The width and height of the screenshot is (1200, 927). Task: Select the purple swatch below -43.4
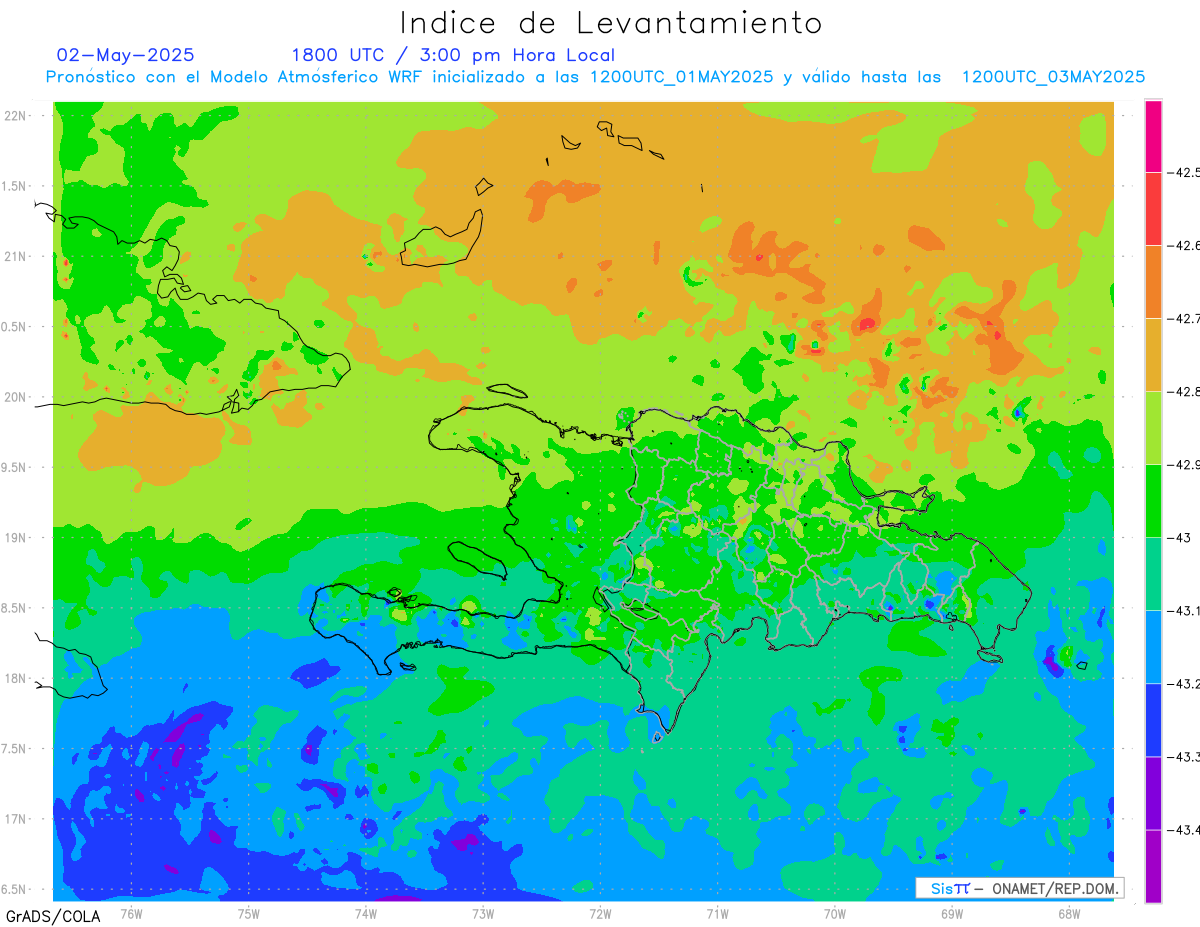(1153, 865)
